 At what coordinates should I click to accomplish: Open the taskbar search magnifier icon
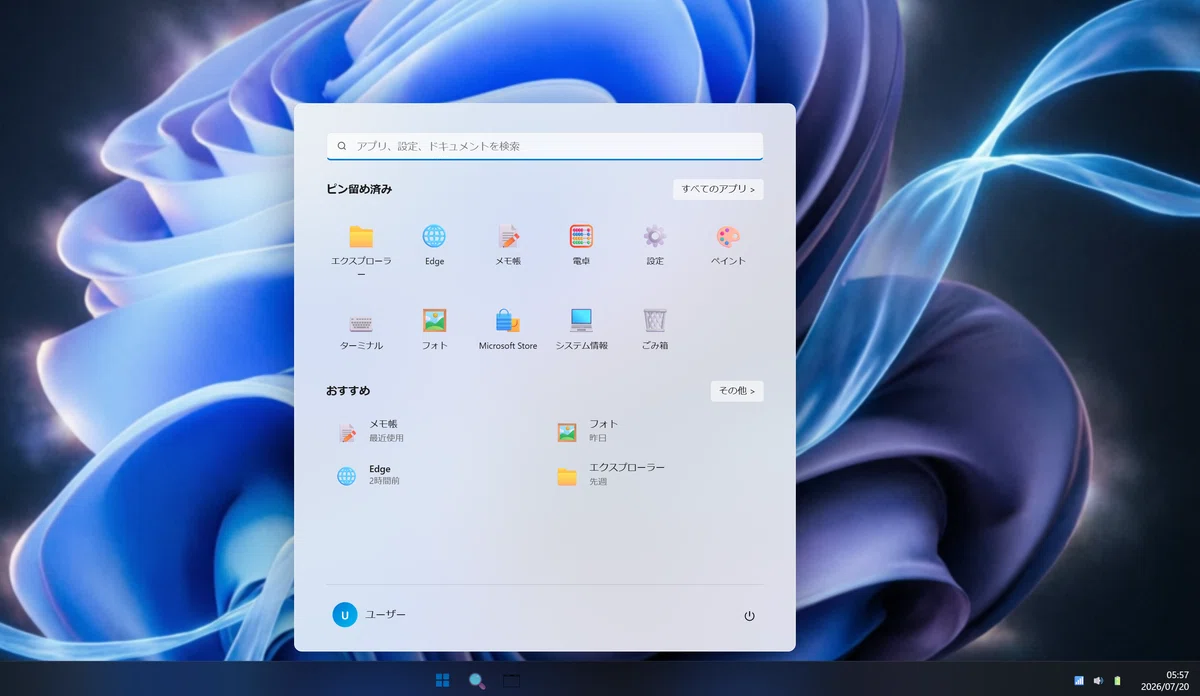click(477, 681)
